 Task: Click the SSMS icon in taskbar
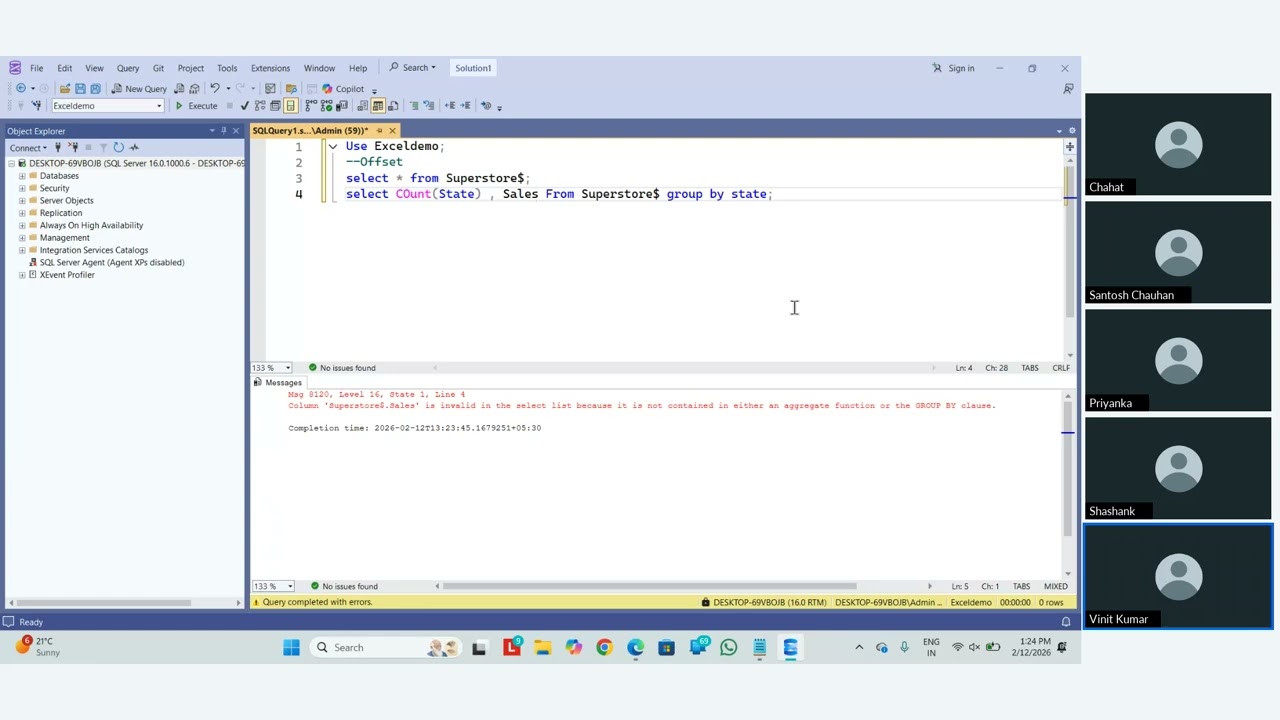click(x=790, y=648)
